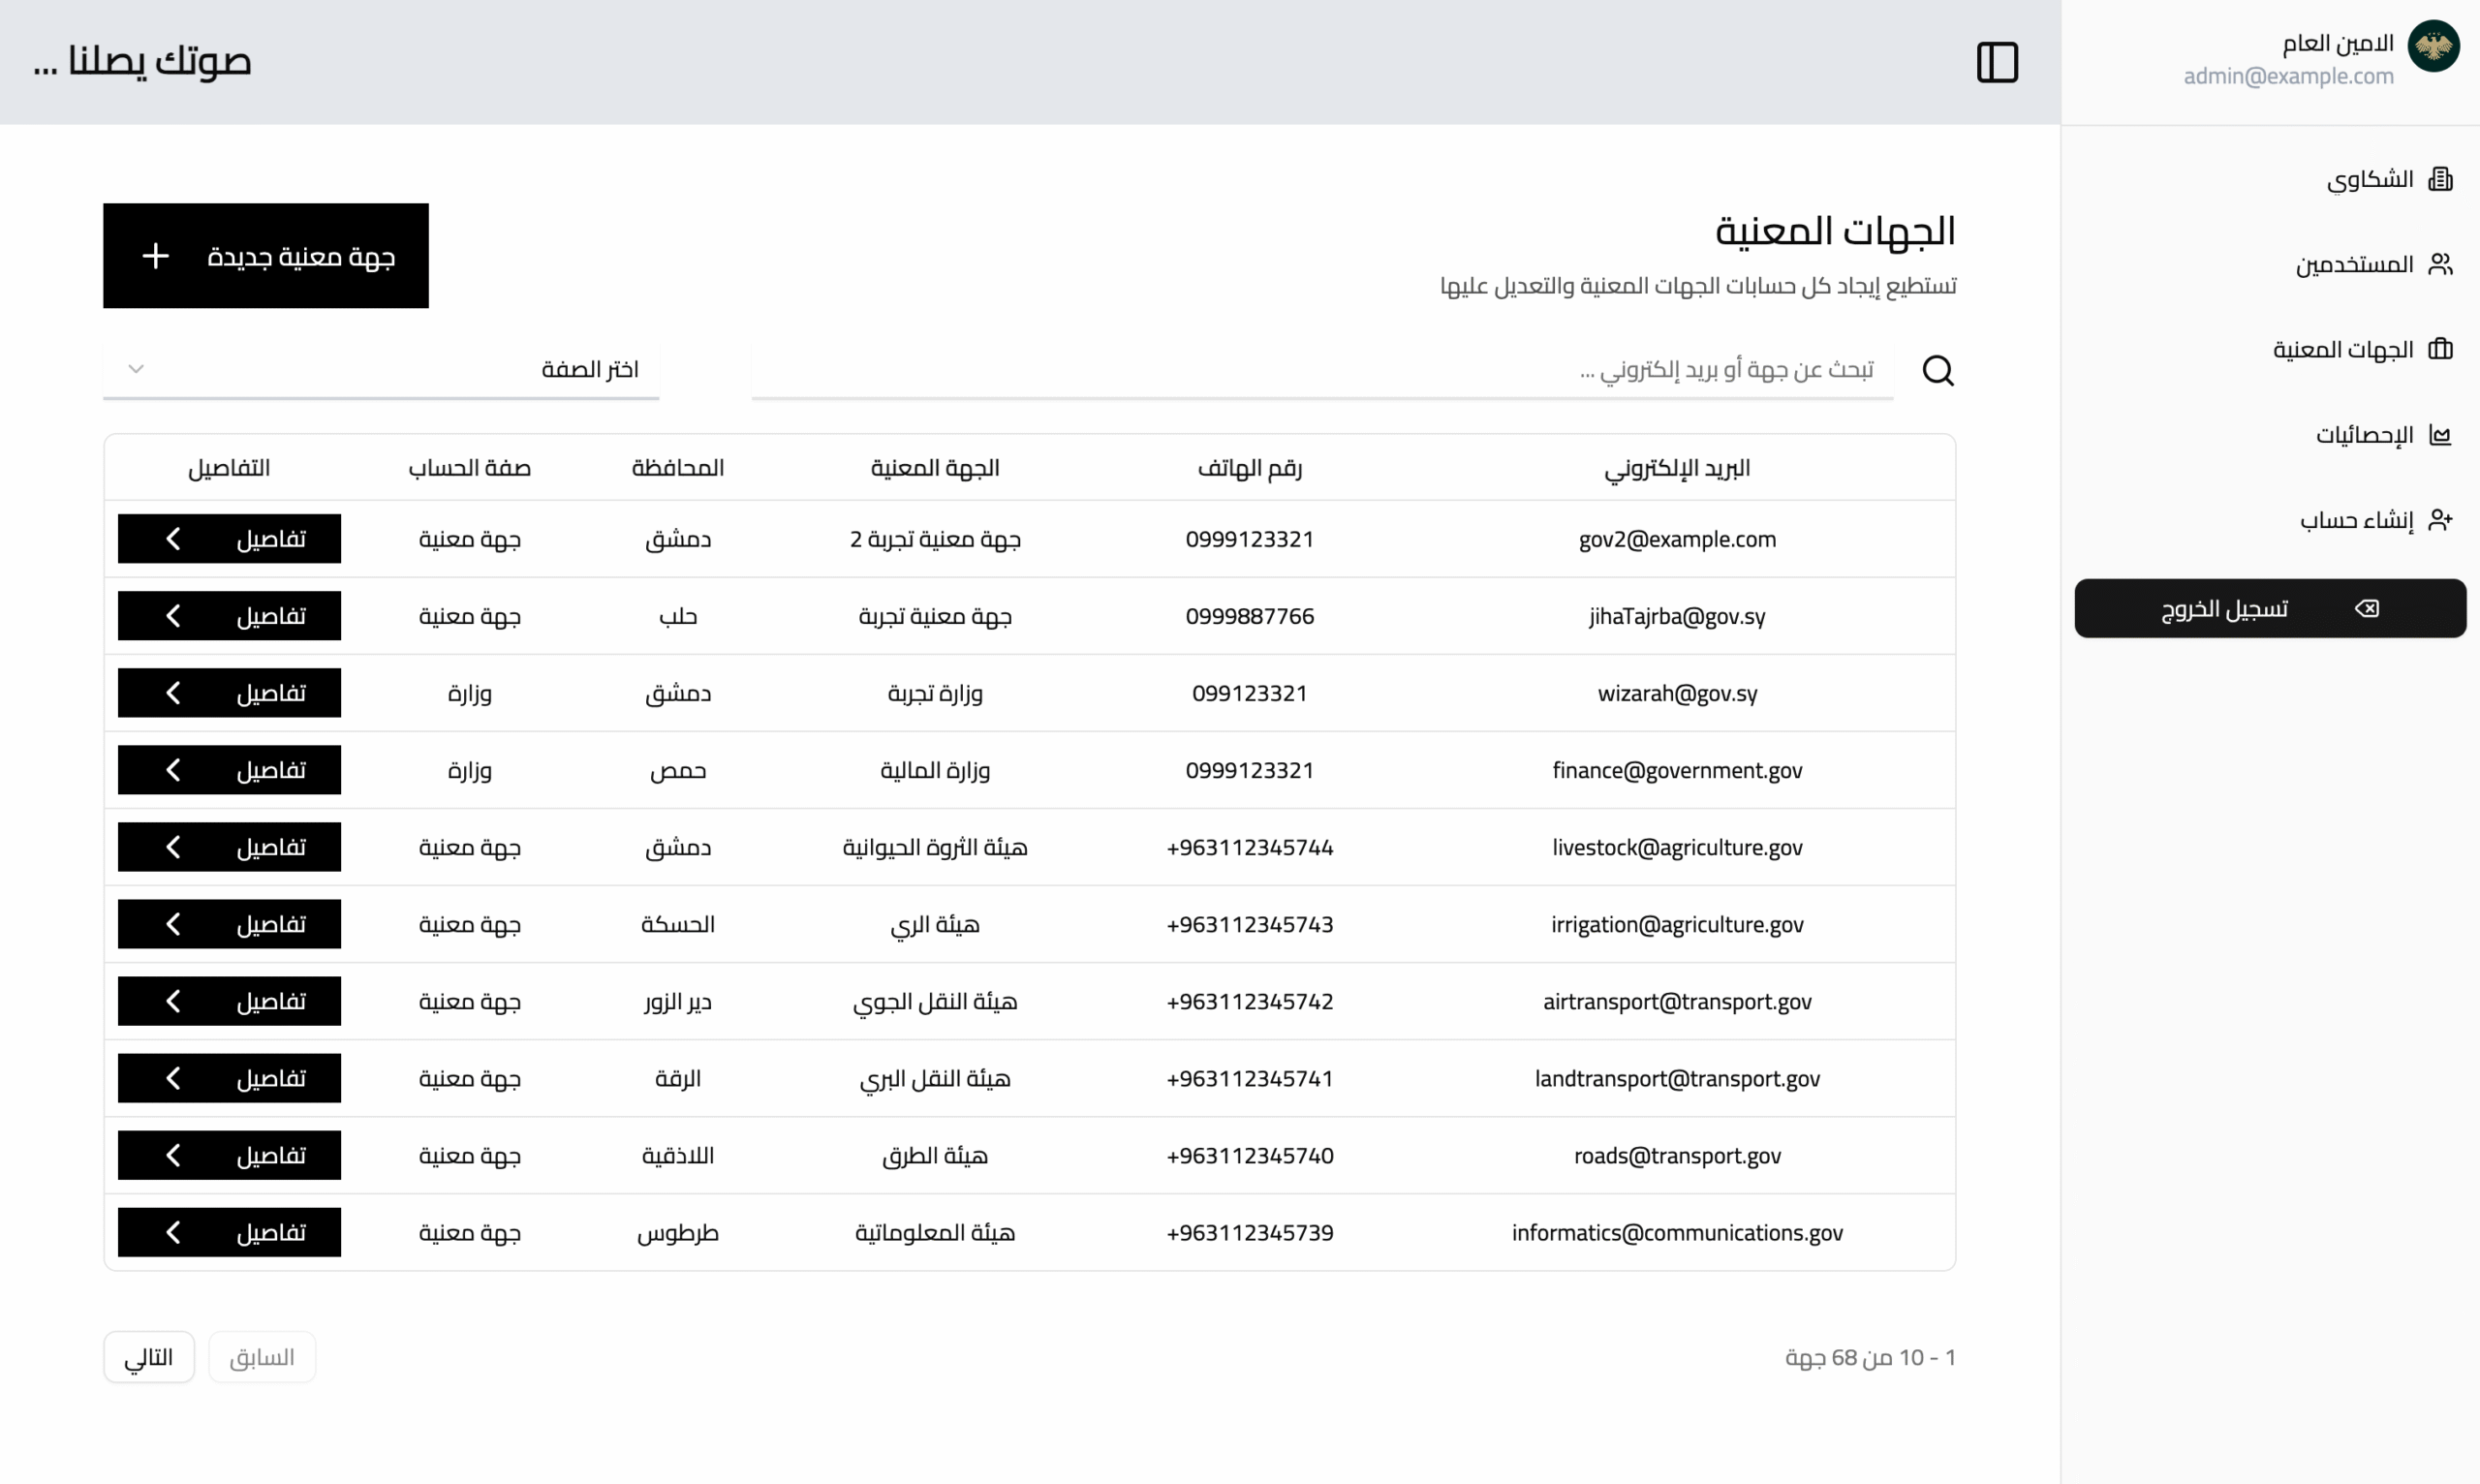Click the admin profile avatar
Viewport: 2480px width, 1484px height.
coord(2433,46)
